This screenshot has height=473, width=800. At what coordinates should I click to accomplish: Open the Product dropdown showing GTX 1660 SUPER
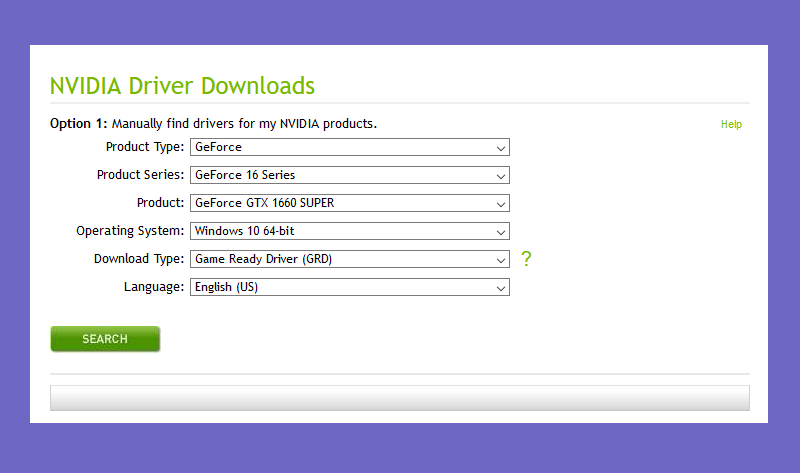click(349, 203)
